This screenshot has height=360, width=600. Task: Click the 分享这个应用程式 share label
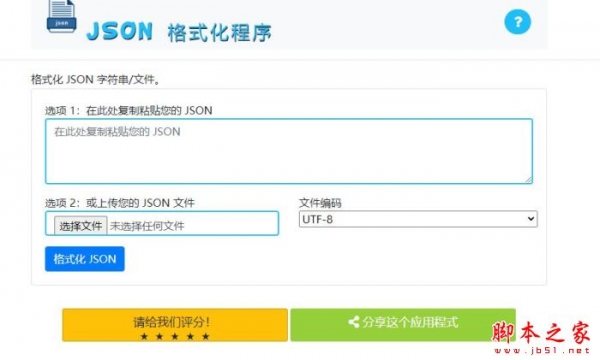point(410,322)
